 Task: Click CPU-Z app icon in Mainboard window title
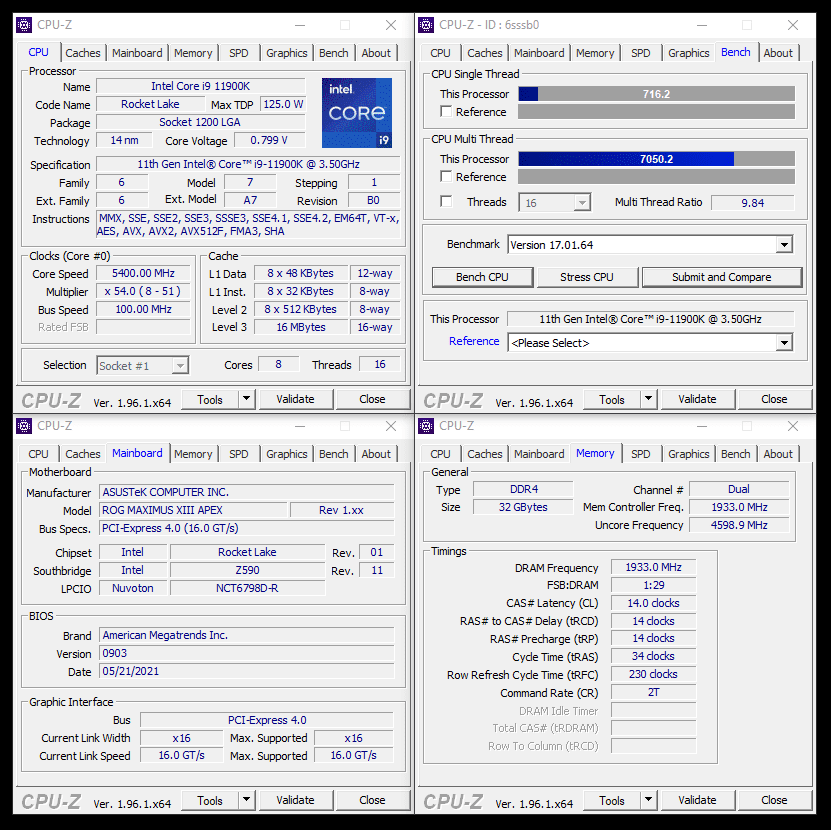24,426
